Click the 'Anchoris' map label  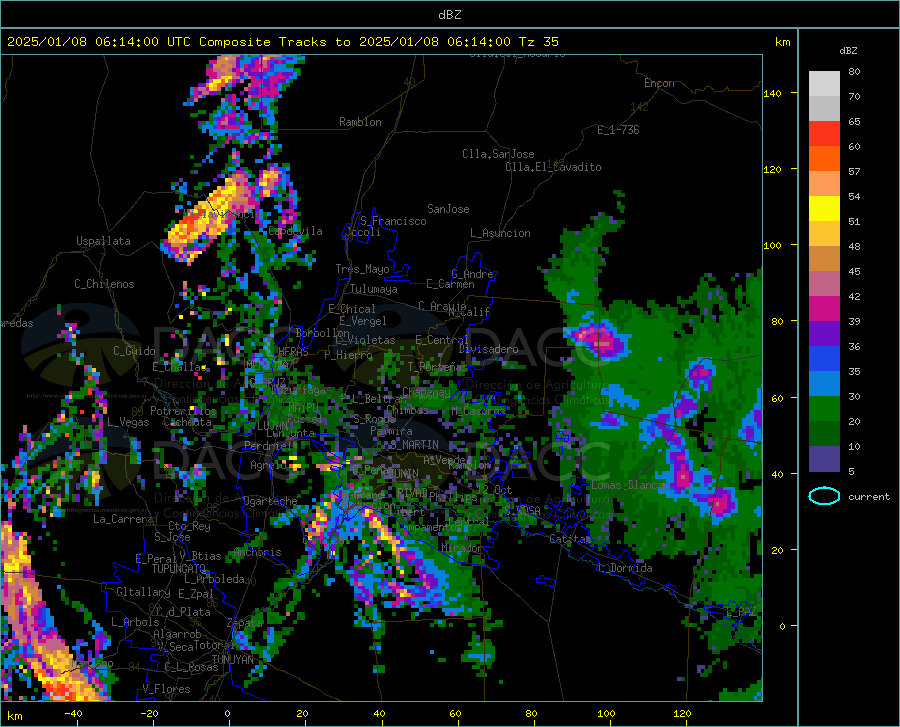(x=257, y=553)
